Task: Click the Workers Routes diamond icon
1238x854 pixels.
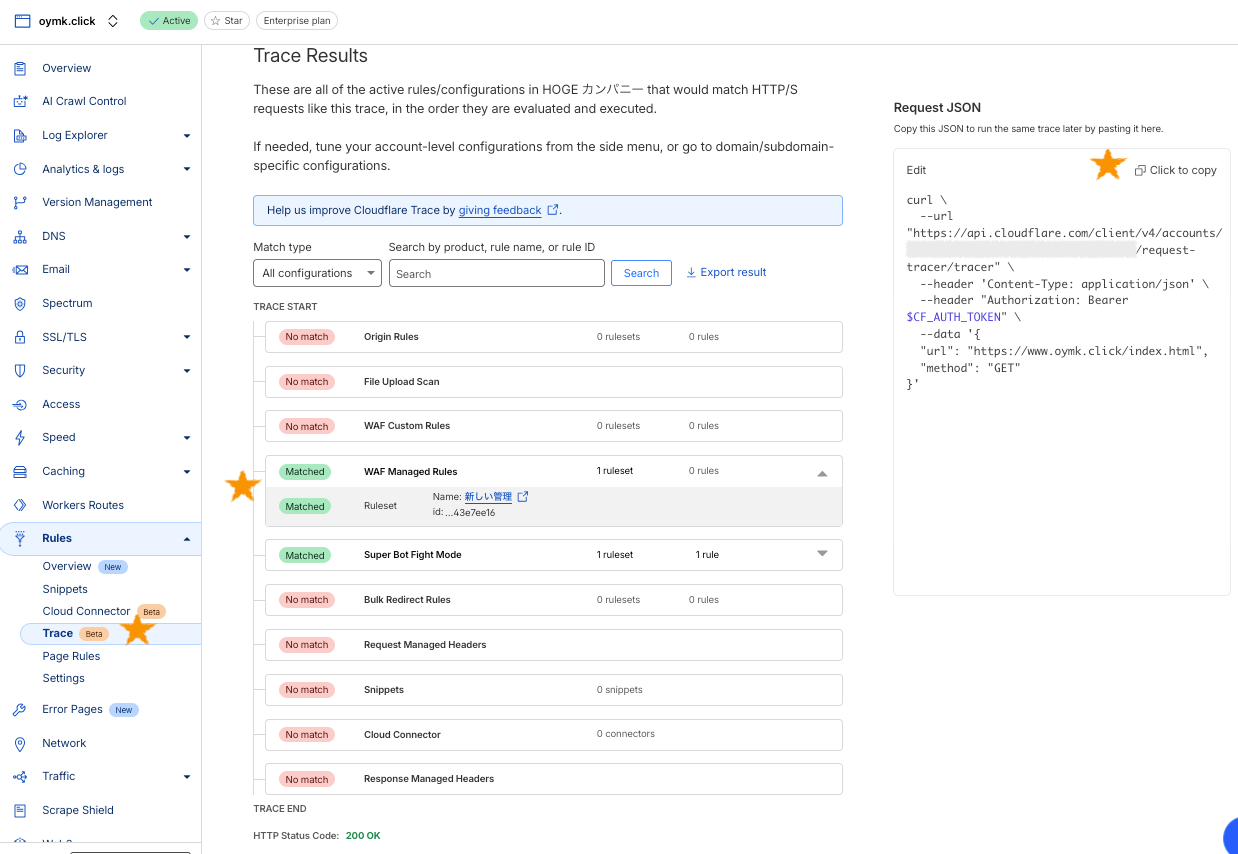Action: click(20, 505)
